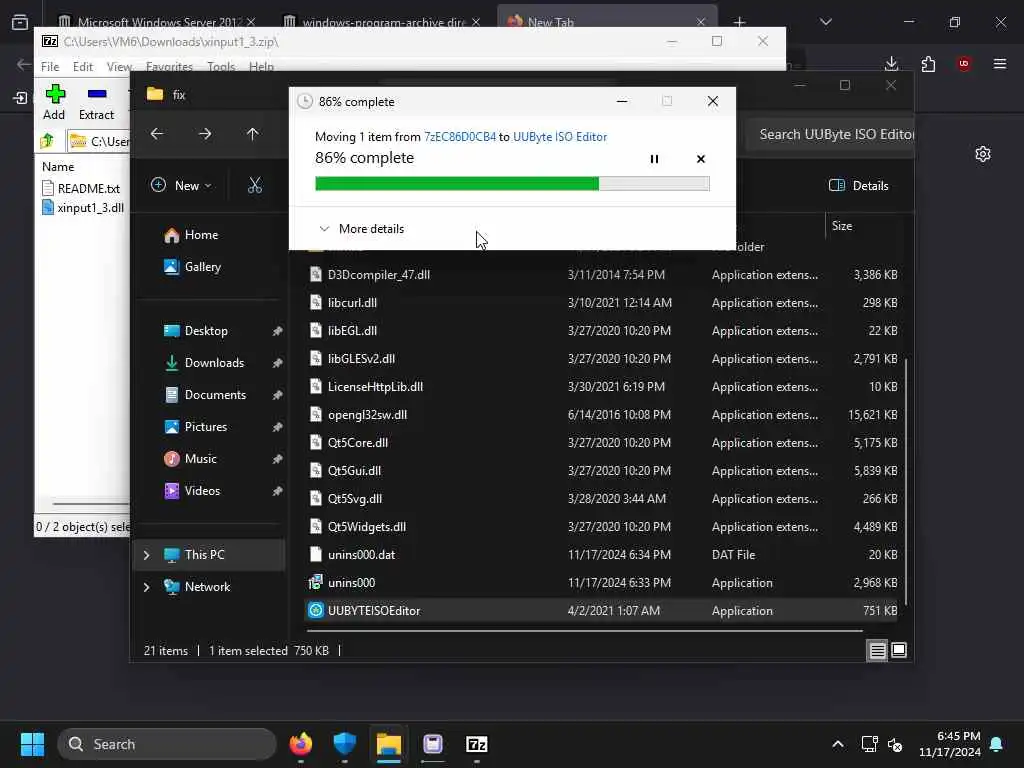Click the Add button in 7-Zip

[x=54, y=103]
